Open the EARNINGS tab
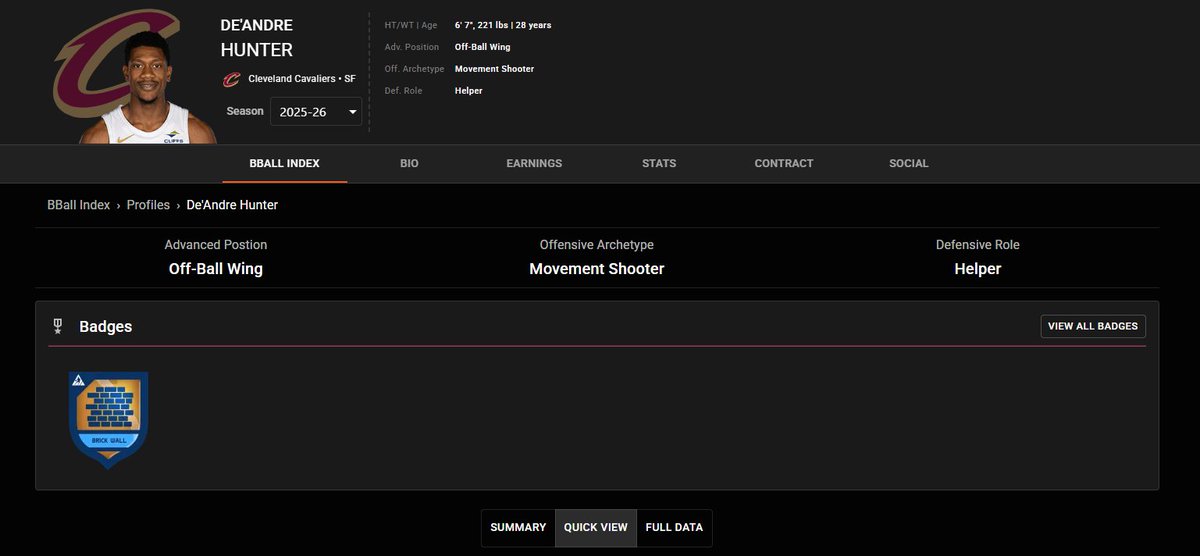This screenshot has width=1200, height=556. [x=534, y=163]
